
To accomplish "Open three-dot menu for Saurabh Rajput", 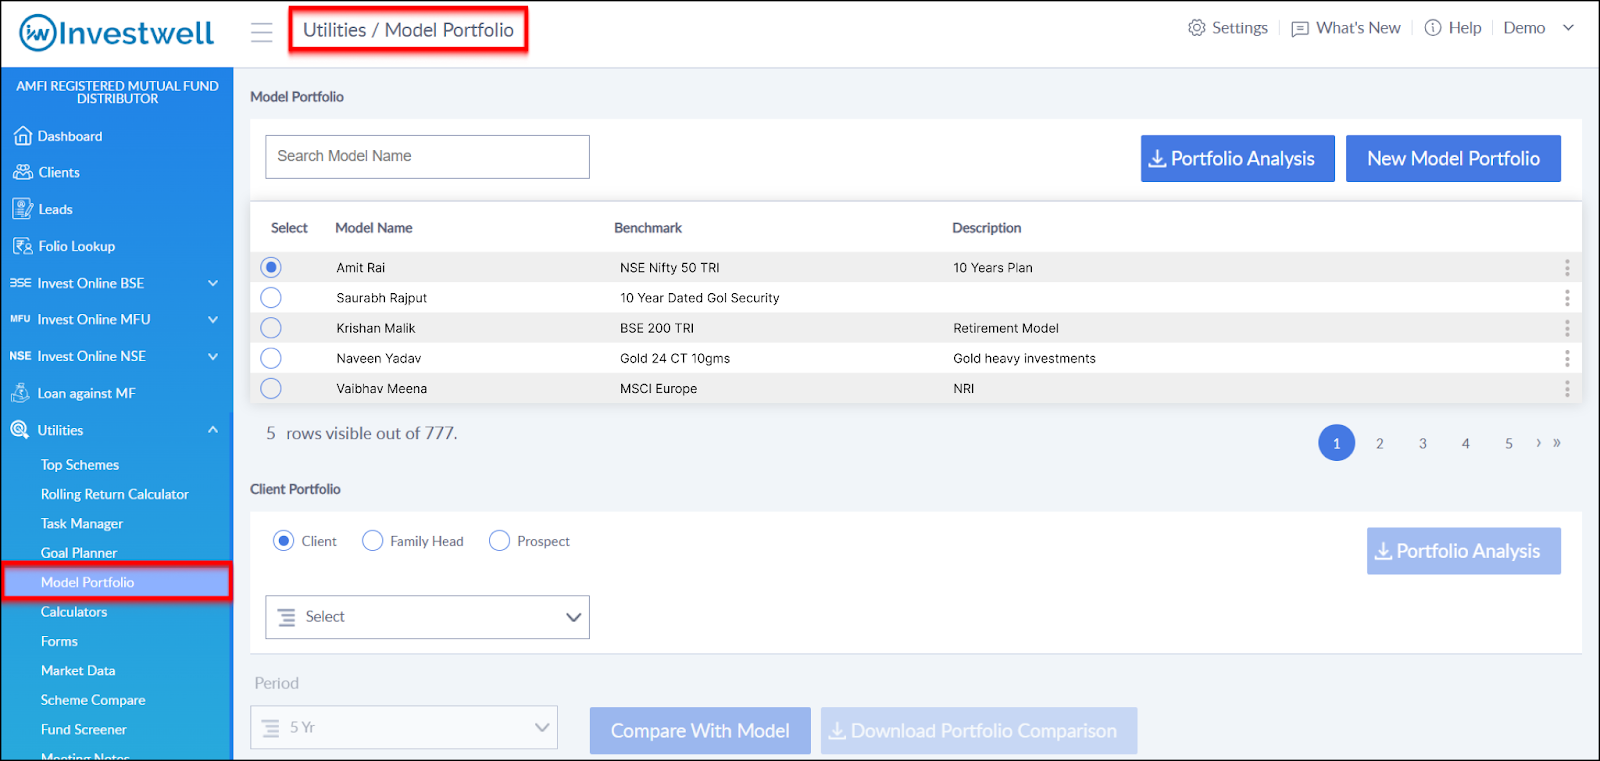I will (x=1567, y=298).
